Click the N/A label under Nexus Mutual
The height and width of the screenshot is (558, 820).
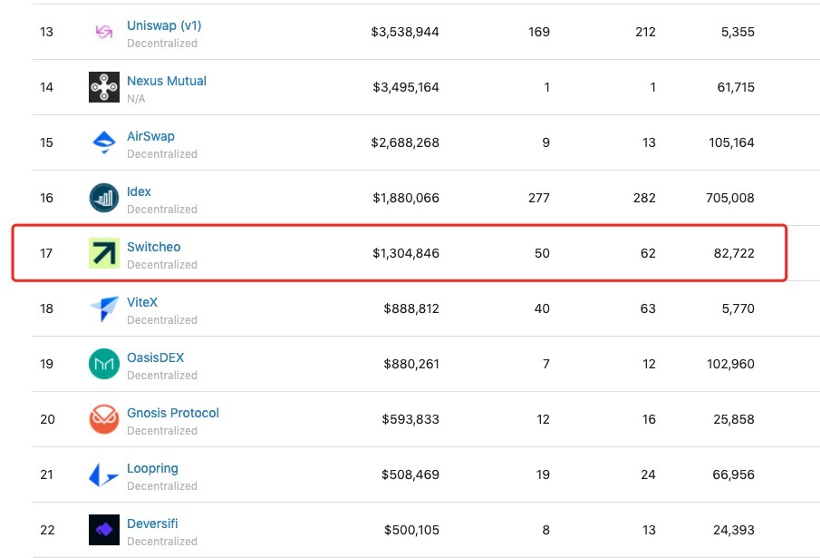(136, 99)
